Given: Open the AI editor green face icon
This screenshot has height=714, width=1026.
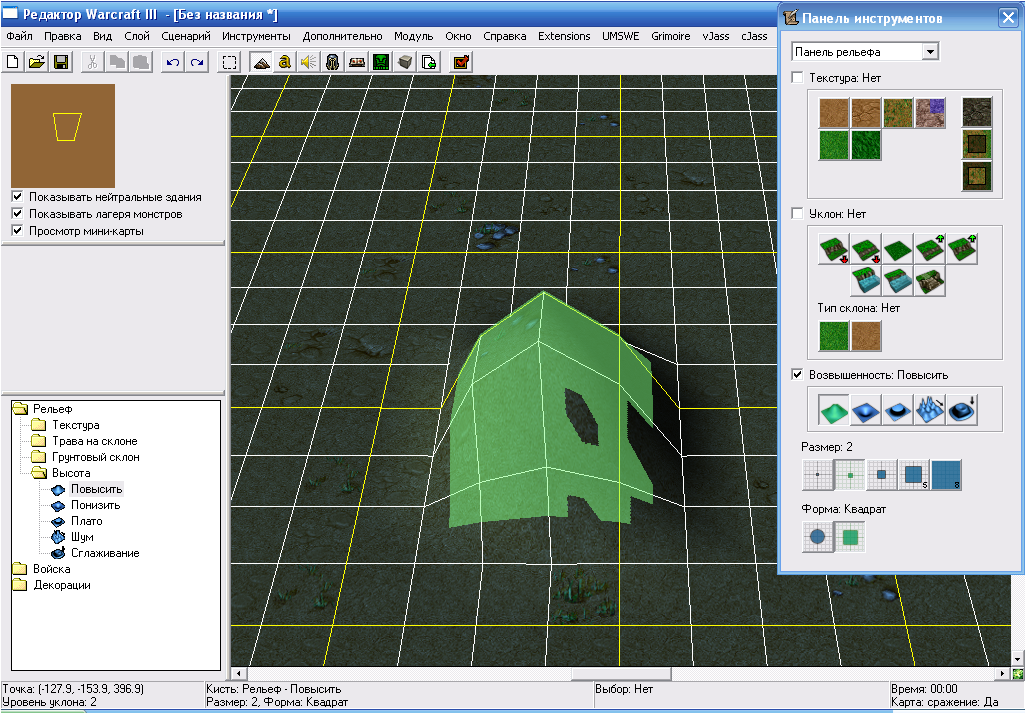Looking at the screenshot, I should pos(381,62).
